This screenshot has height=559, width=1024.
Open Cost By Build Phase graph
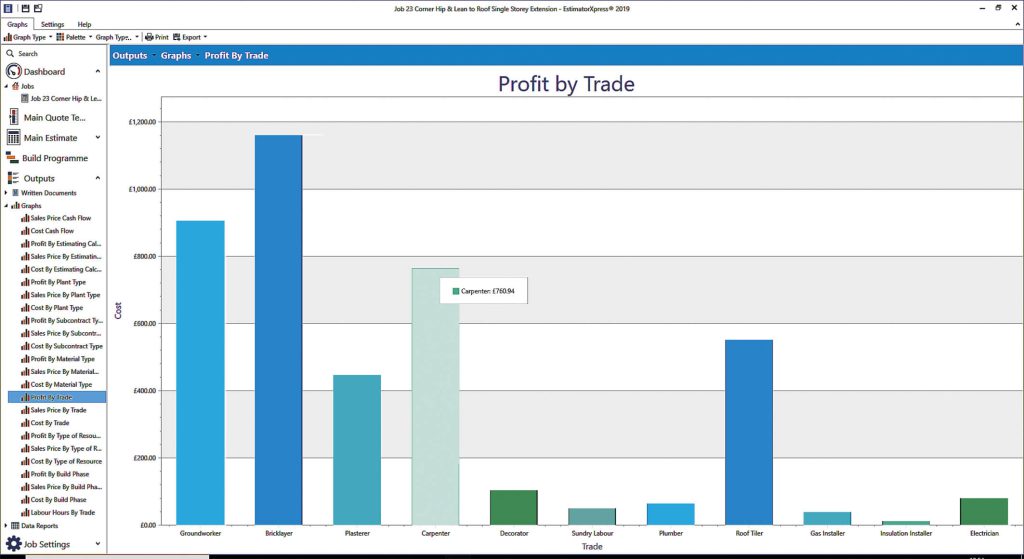click(57, 500)
